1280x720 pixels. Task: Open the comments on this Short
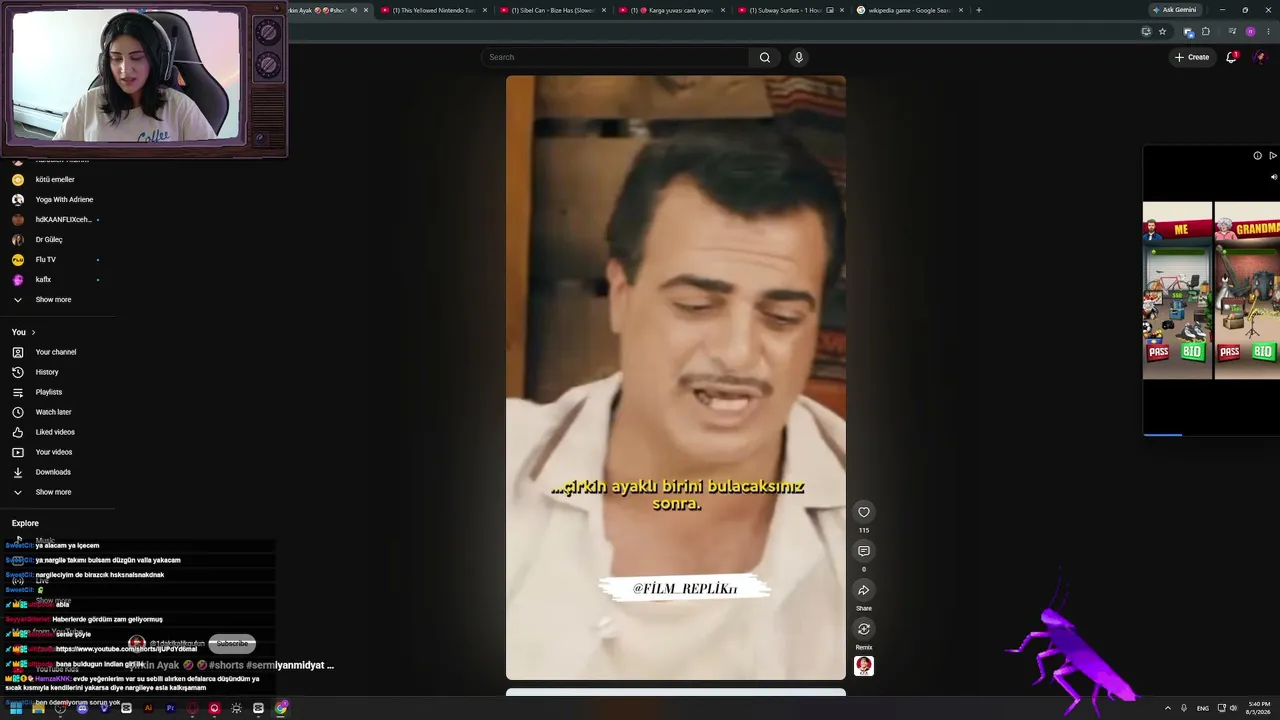tap(864, 551)
